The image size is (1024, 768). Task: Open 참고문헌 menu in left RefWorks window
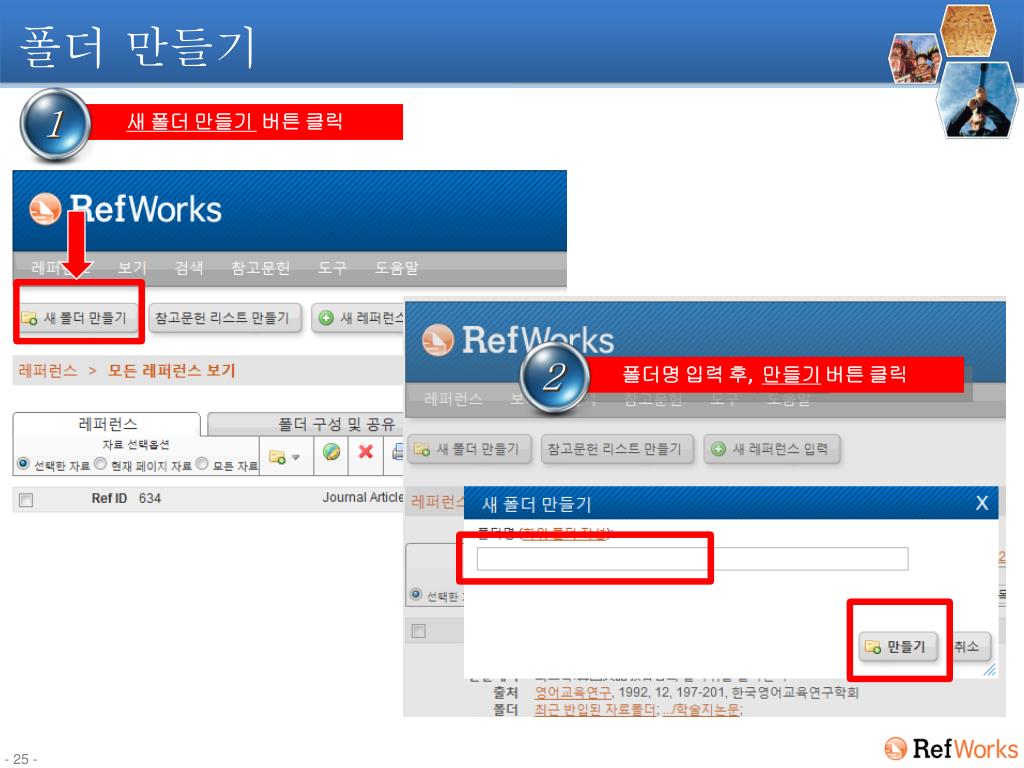point(261,268)
